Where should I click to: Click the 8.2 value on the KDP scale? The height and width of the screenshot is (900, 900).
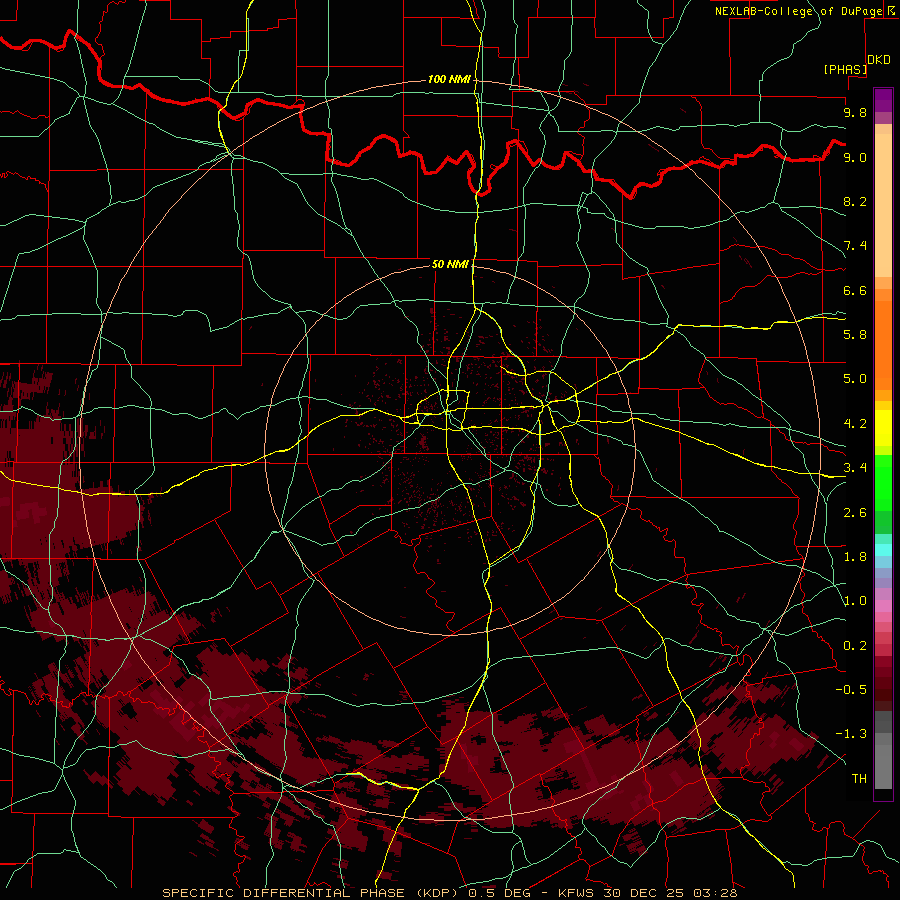point(855,201)
